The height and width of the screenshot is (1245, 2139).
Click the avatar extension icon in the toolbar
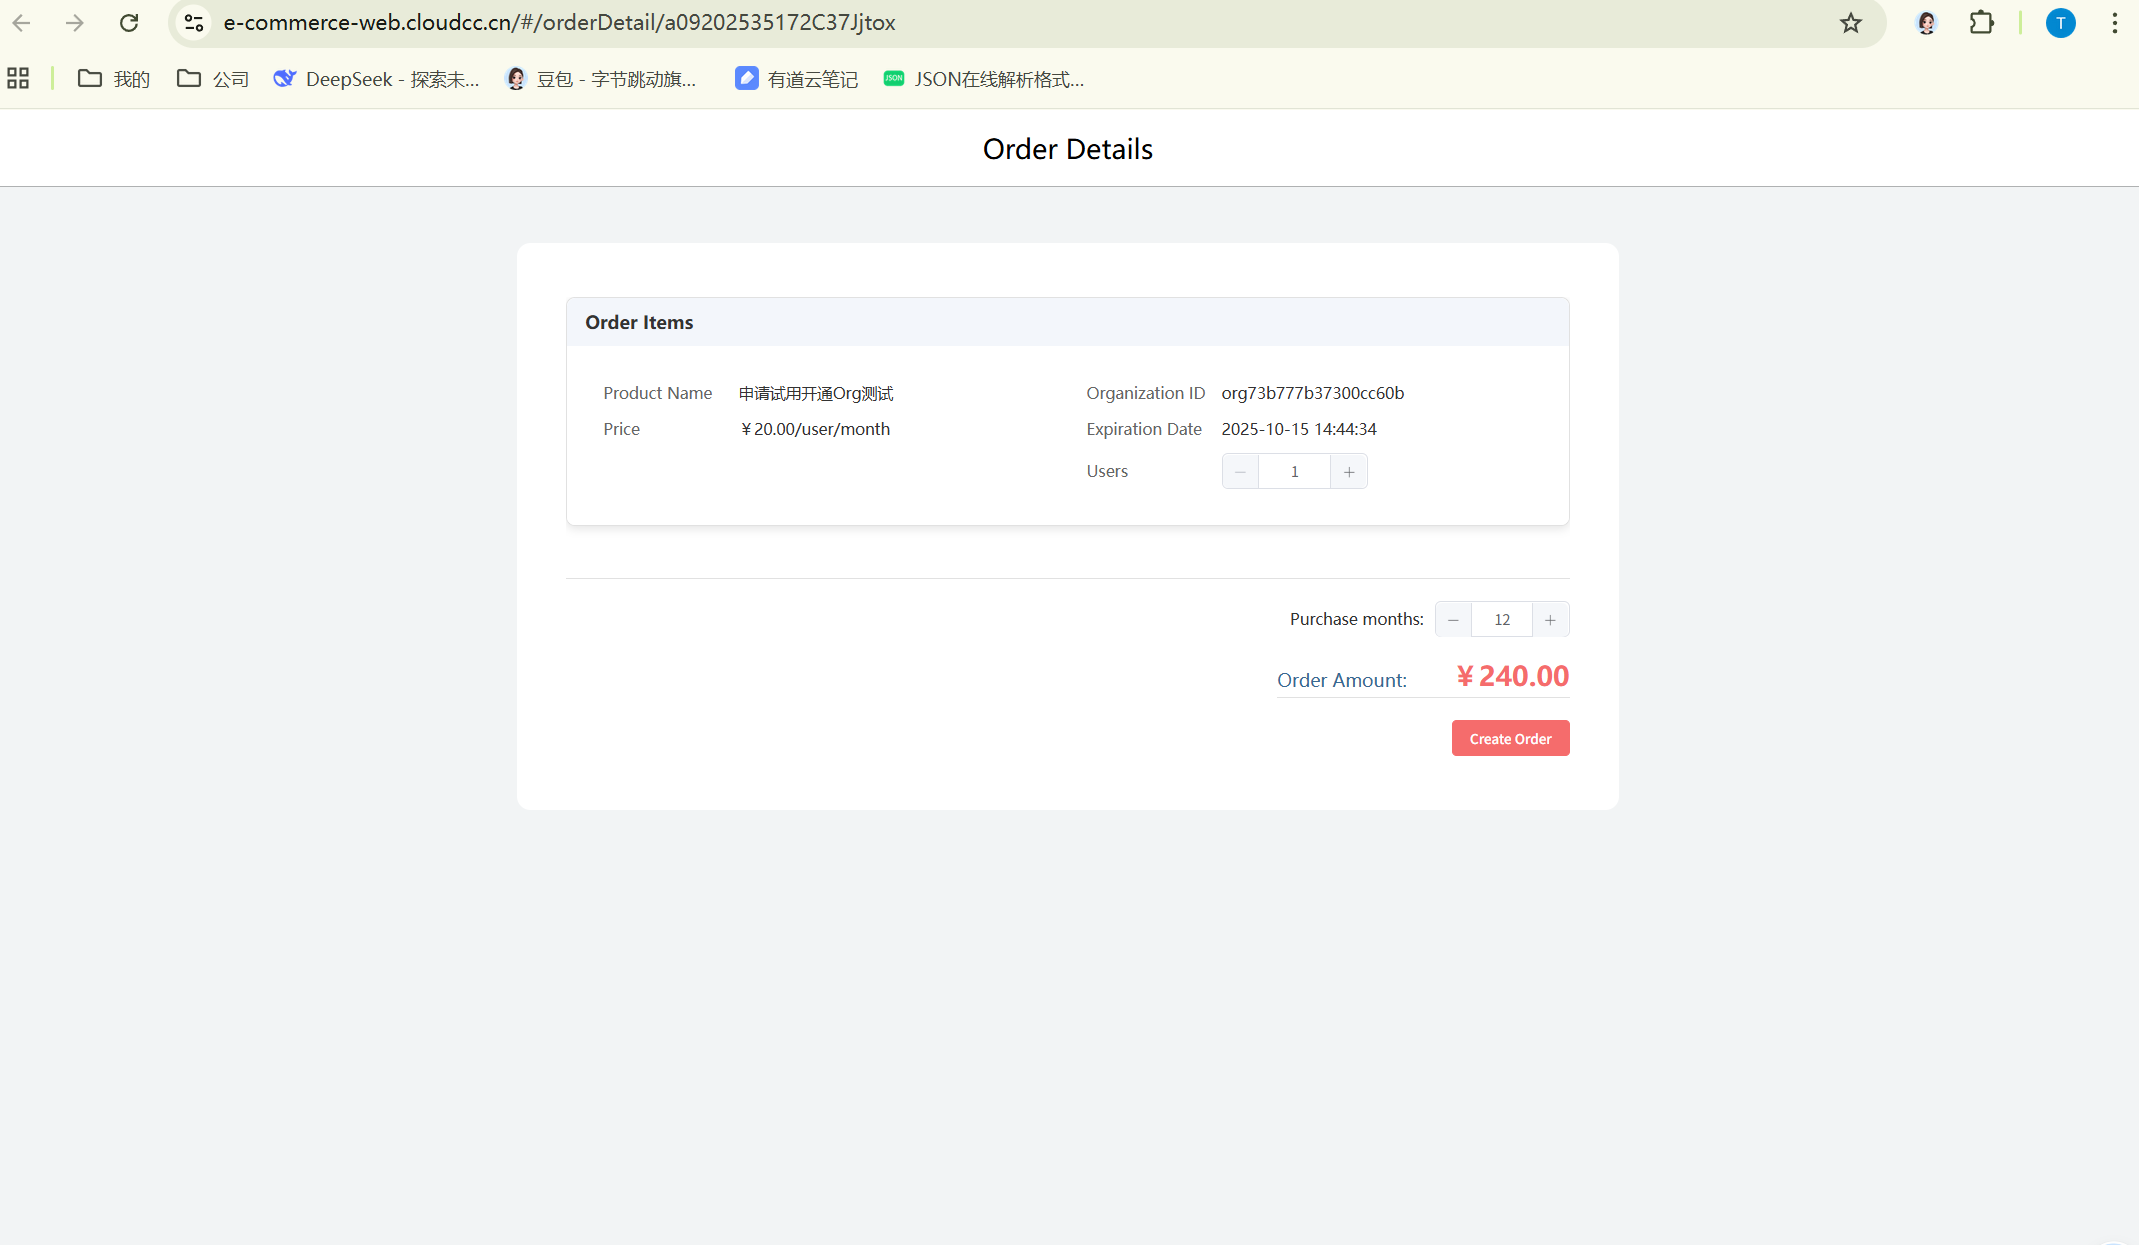(1926, 22)
